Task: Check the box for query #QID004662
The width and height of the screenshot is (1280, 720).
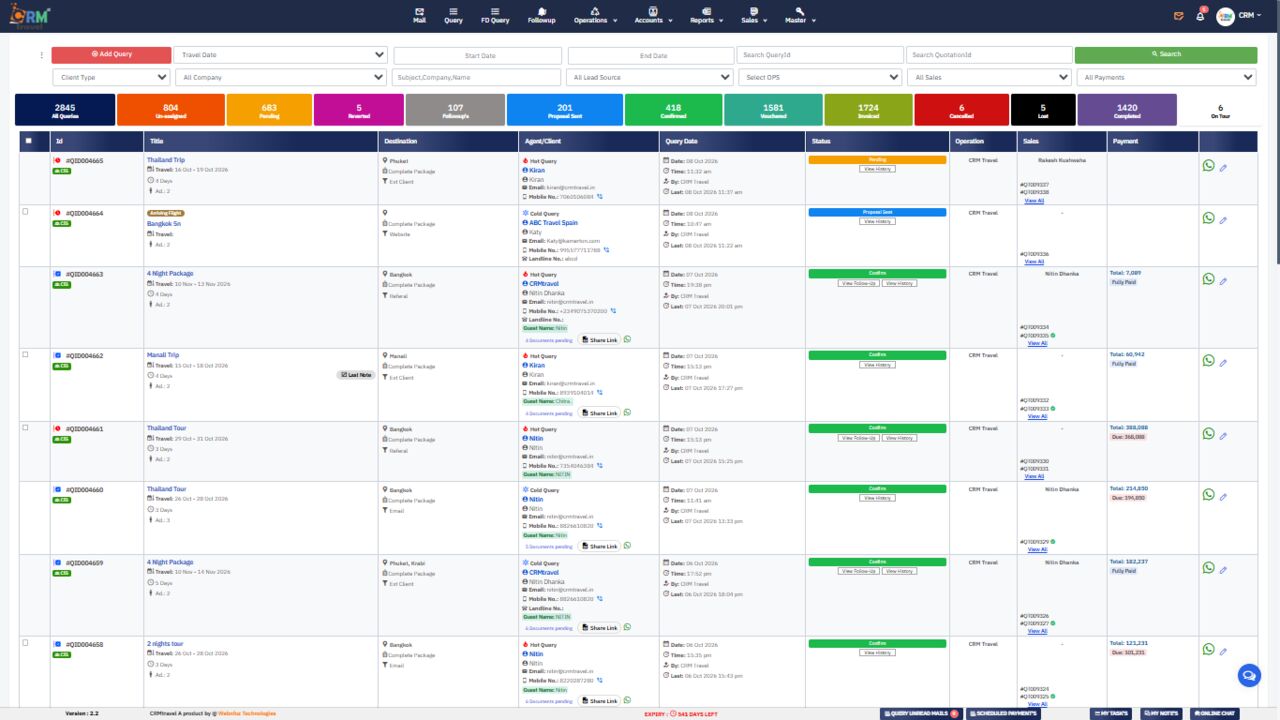Action: (x=25, y=354)
